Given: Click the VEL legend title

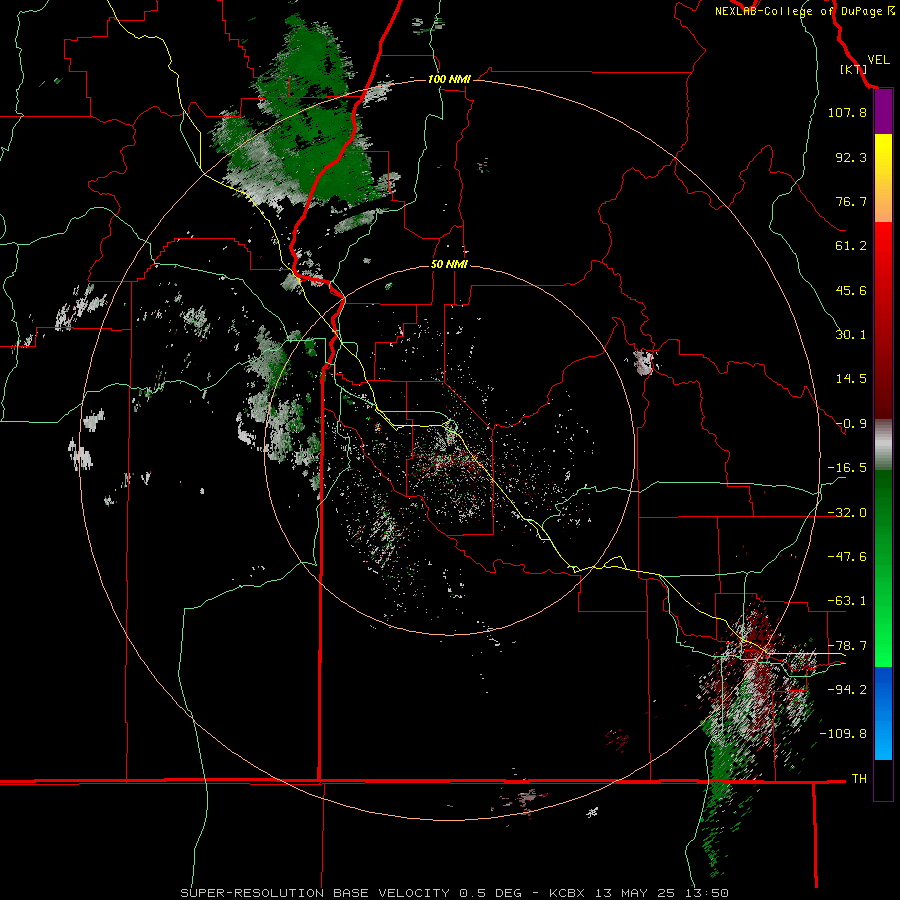Looking at the screenshot, I should pyautogui.click(x=878, y=60).
